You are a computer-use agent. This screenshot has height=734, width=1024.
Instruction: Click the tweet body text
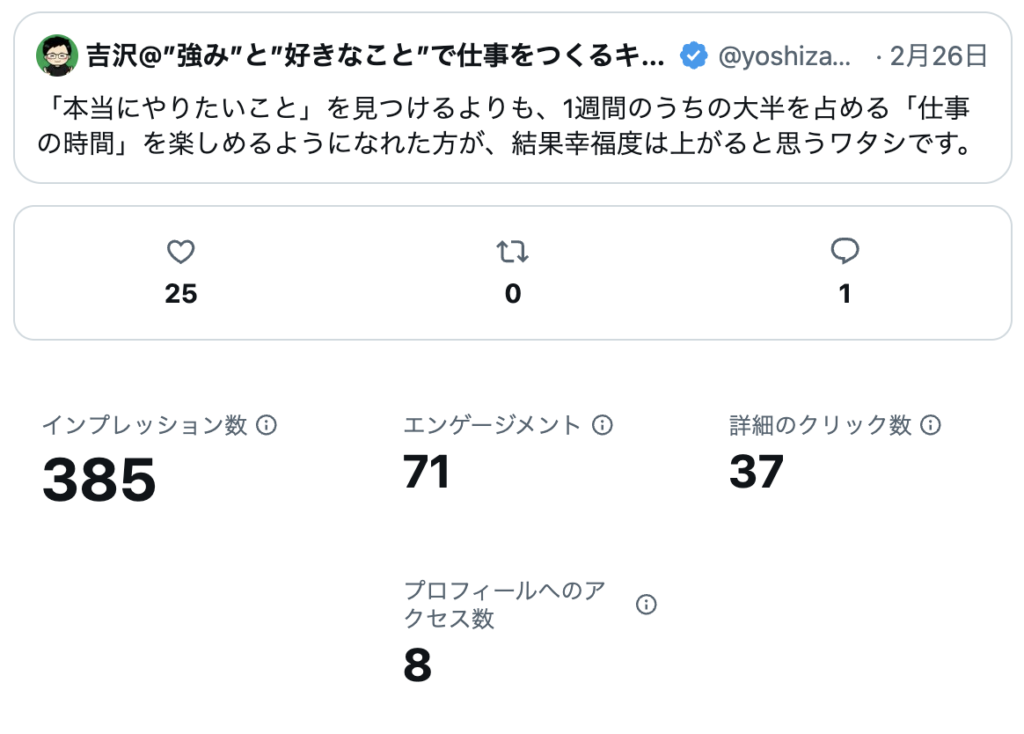[505, 127]
